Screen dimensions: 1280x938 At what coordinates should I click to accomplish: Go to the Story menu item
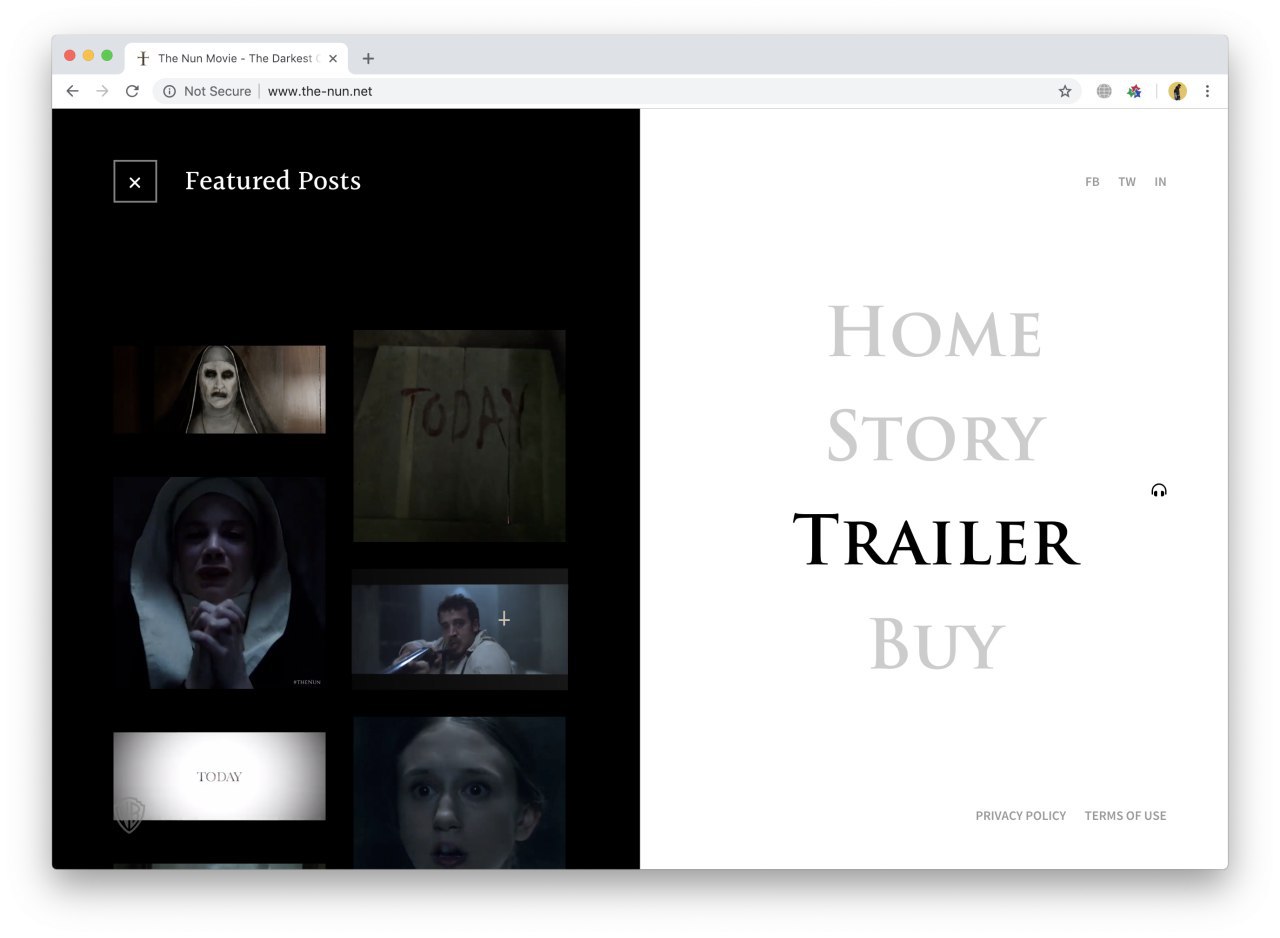coord(936,436)
